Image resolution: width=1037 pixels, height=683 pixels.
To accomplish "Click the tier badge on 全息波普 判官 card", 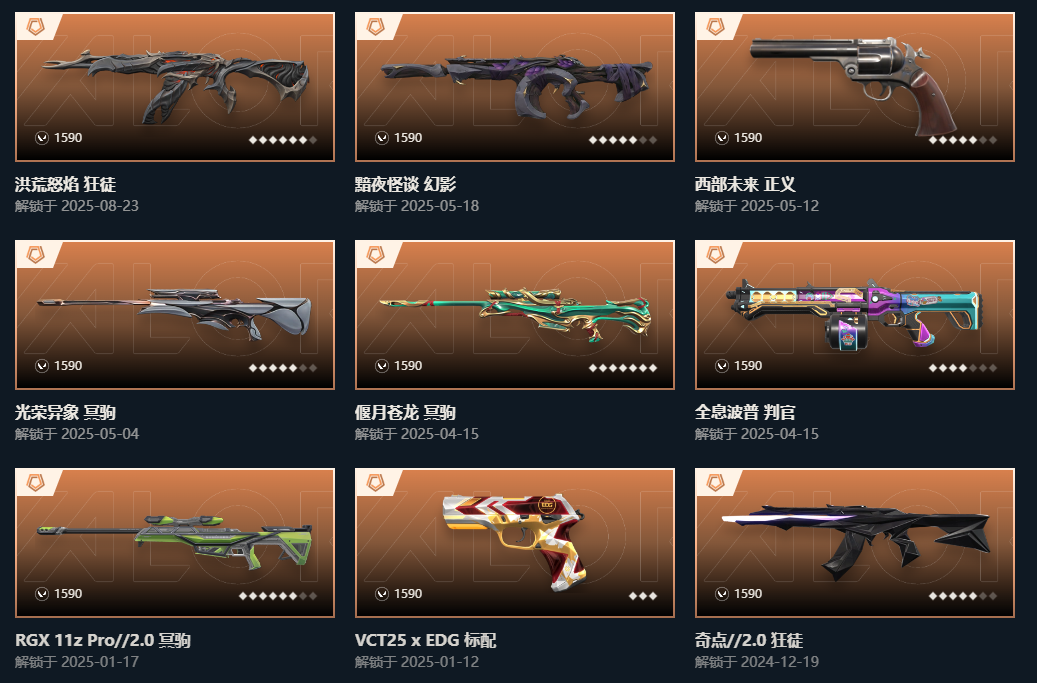I will coord(716,255).
